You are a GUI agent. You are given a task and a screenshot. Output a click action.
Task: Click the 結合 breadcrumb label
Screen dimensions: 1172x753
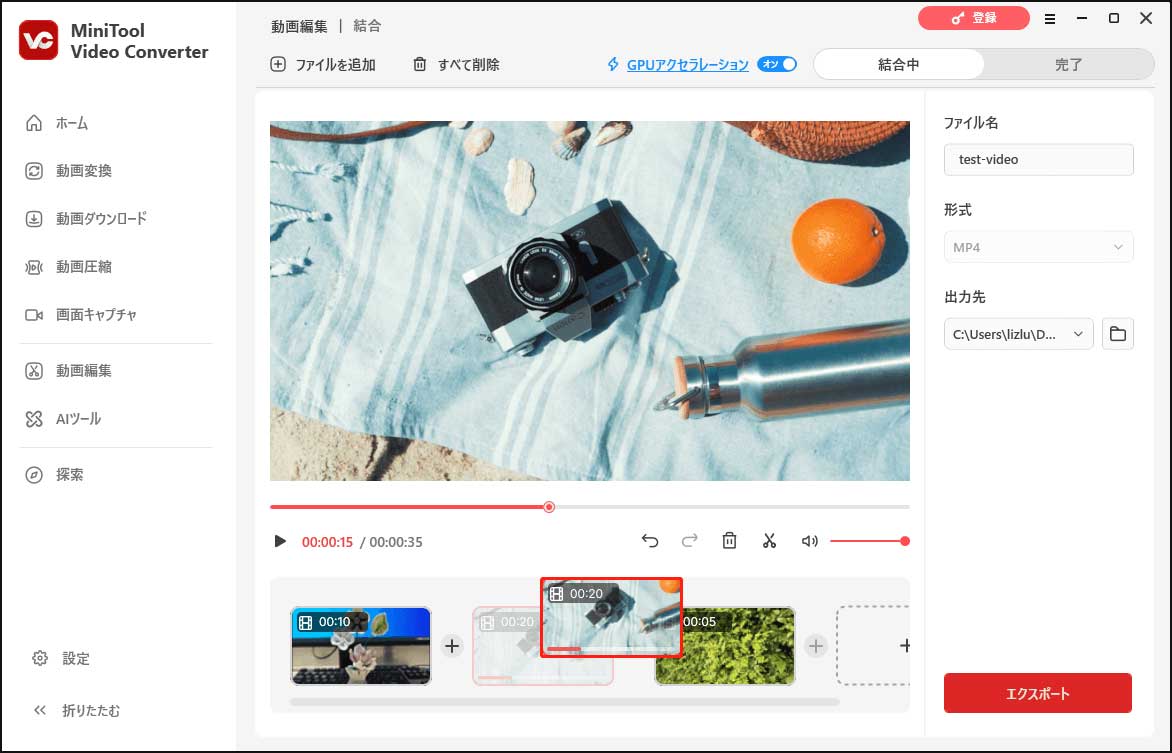(x=367, y=26)
